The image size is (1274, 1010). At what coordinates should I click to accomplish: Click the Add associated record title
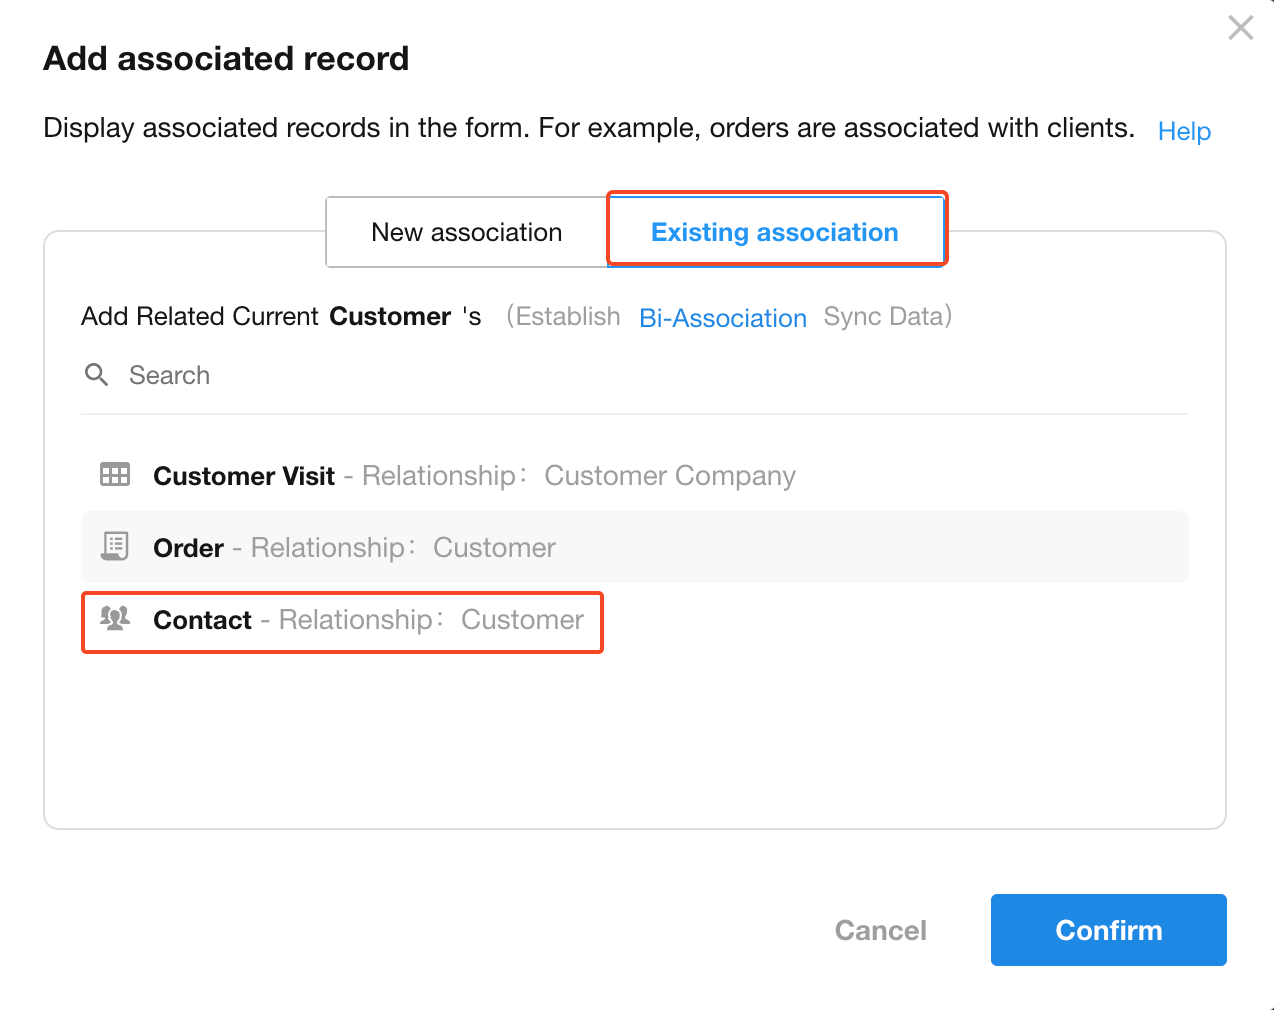[226, 59]
